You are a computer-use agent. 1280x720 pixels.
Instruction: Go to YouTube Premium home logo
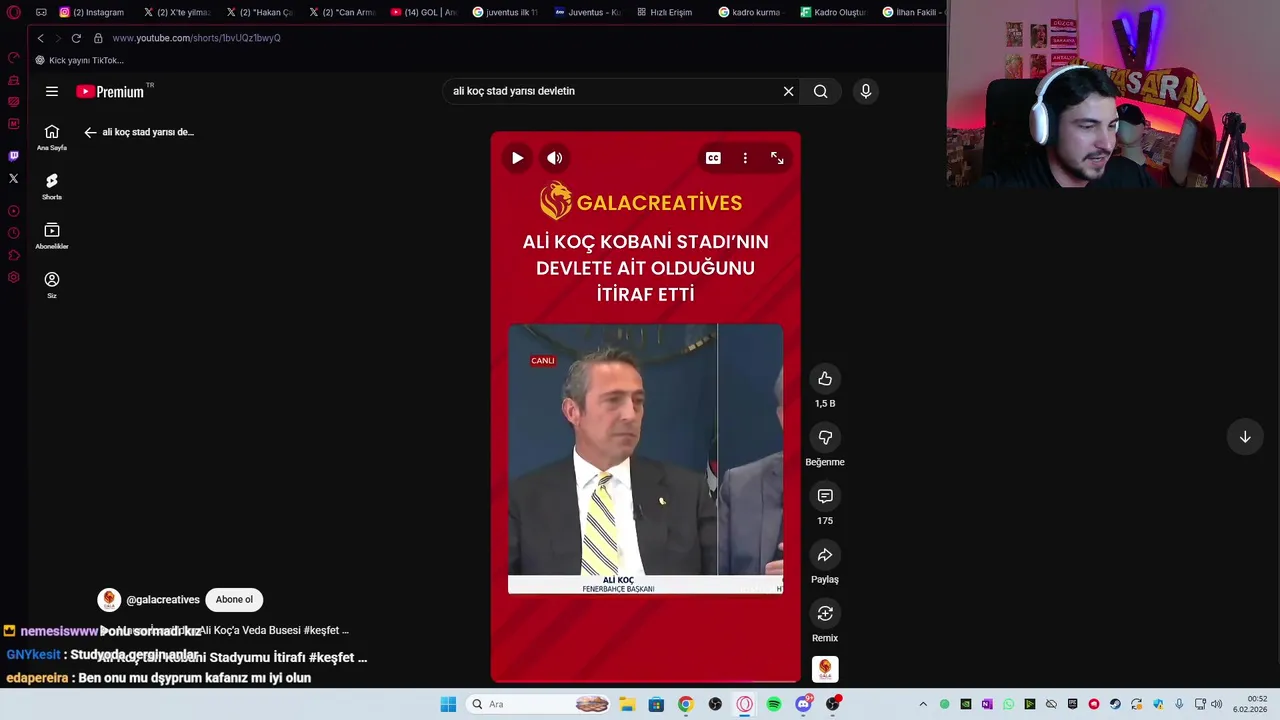111,91
